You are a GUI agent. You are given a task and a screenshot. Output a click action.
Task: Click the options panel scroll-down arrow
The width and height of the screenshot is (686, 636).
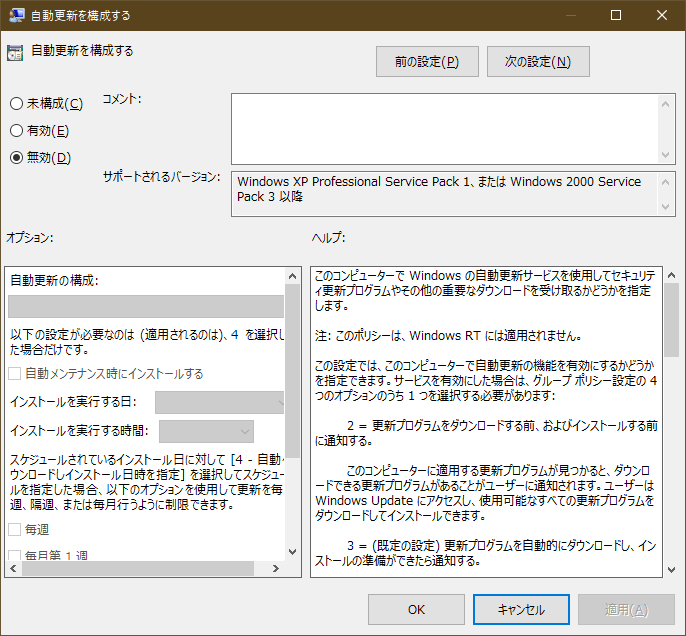[x=293, y=552]
